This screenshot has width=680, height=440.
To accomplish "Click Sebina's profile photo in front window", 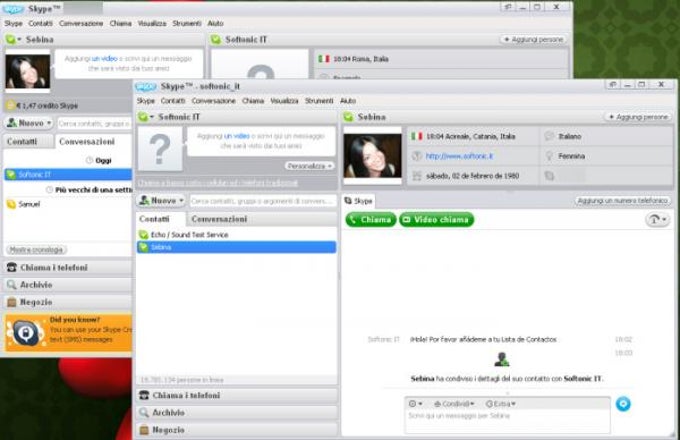I will click(373, 156).
